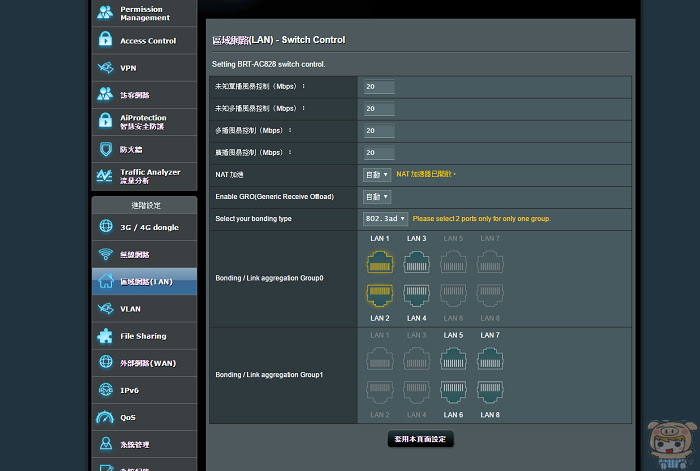
Task: Toggle LAN 1 port in Group0
Action: [x=380, y=262]
